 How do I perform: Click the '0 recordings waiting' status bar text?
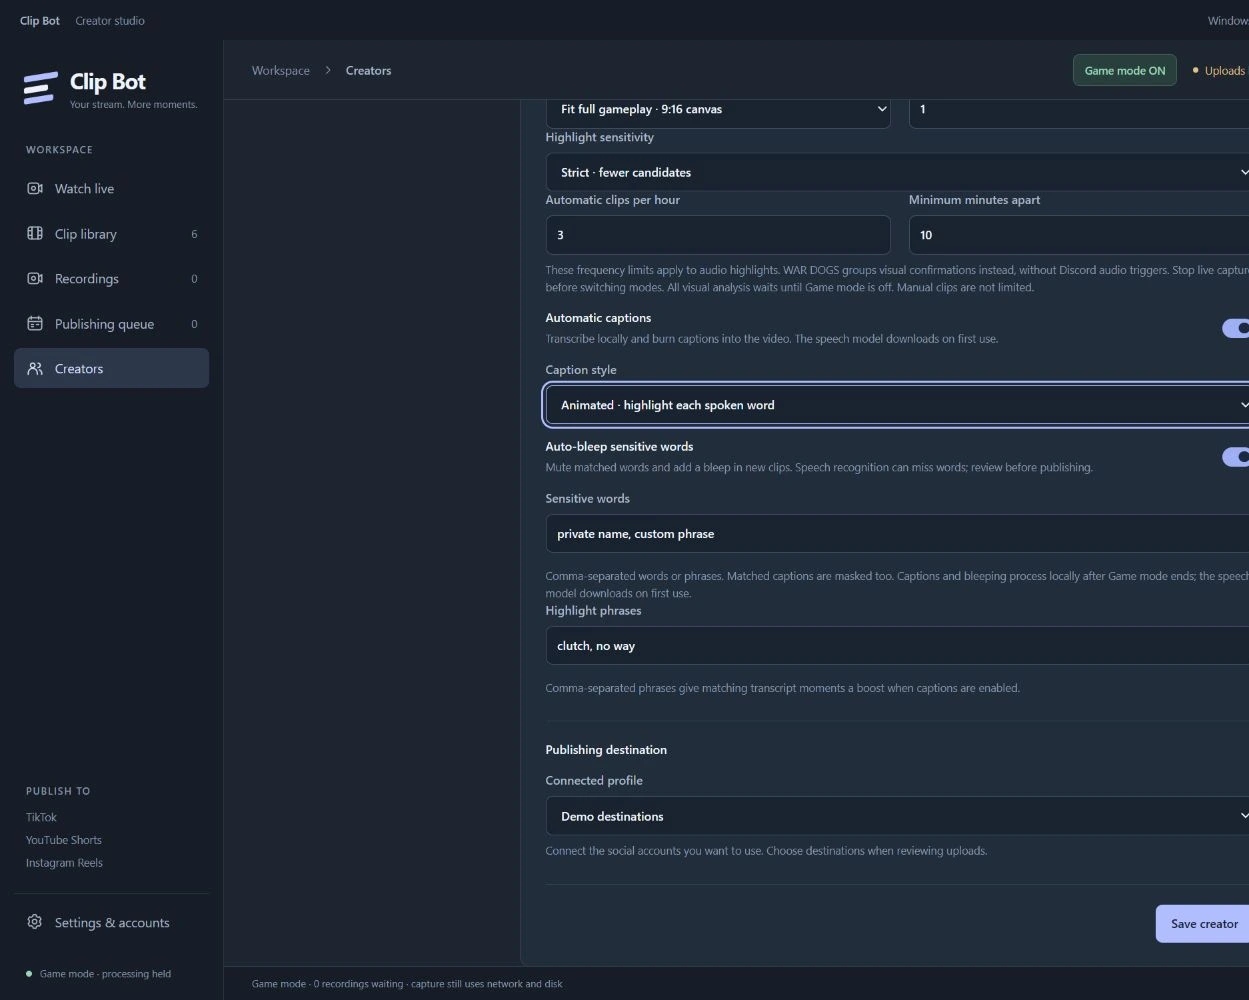[x=358, y=983]
